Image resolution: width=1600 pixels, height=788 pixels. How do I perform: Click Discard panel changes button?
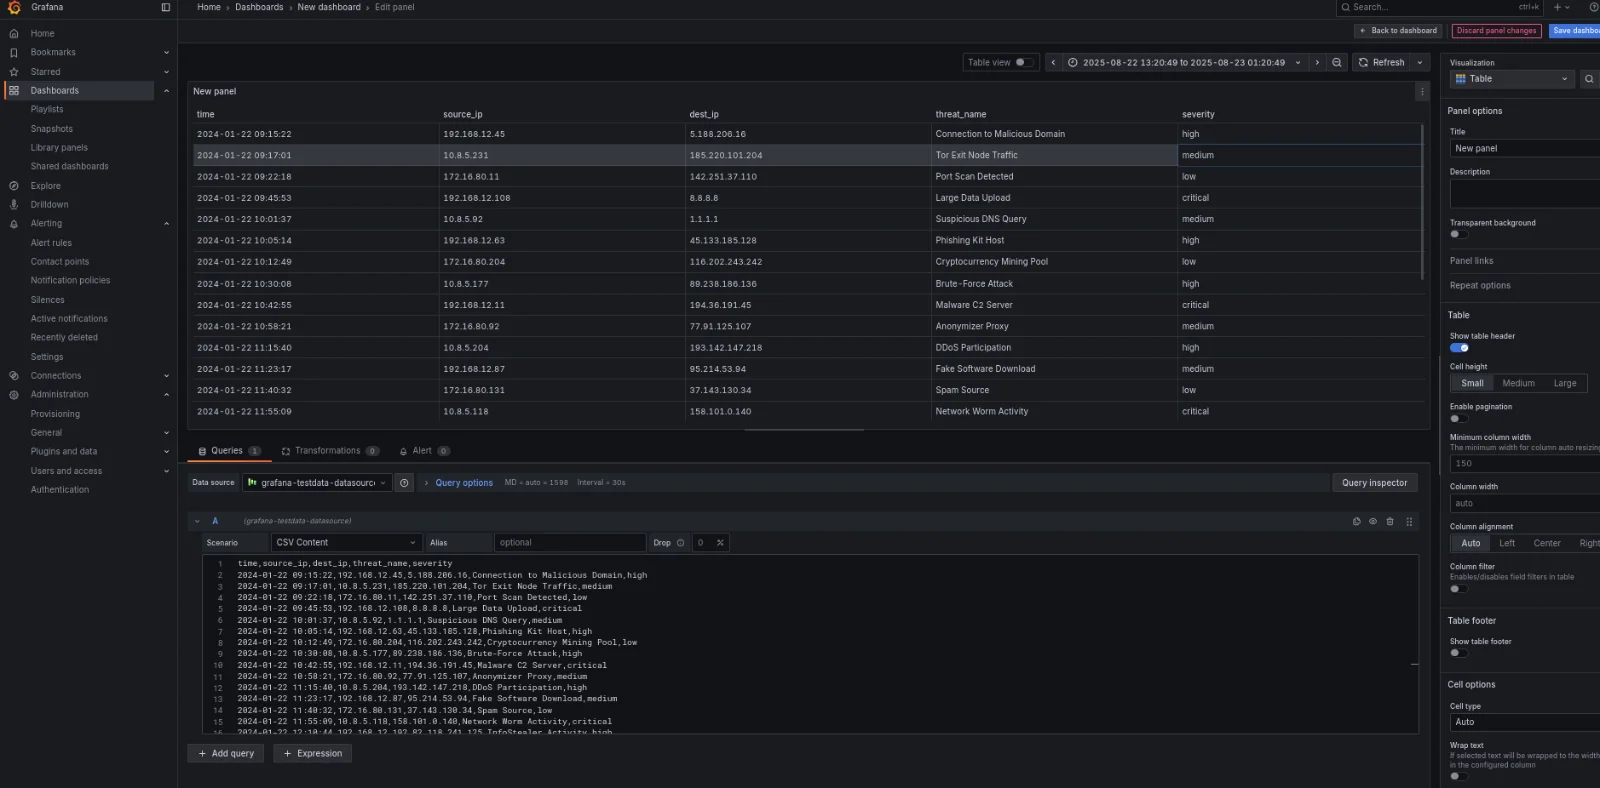click(1496, 31)
